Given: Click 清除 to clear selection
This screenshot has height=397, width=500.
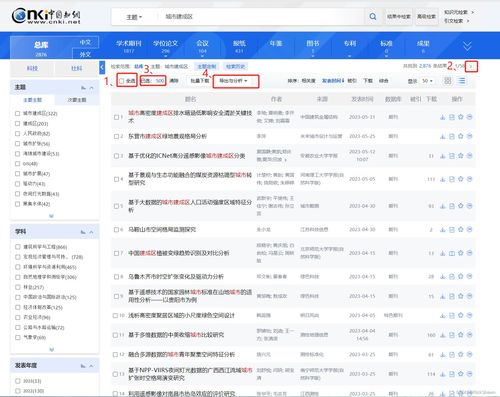Looking at the screenshot, I should pyautogui.click(x=174, y=81).
